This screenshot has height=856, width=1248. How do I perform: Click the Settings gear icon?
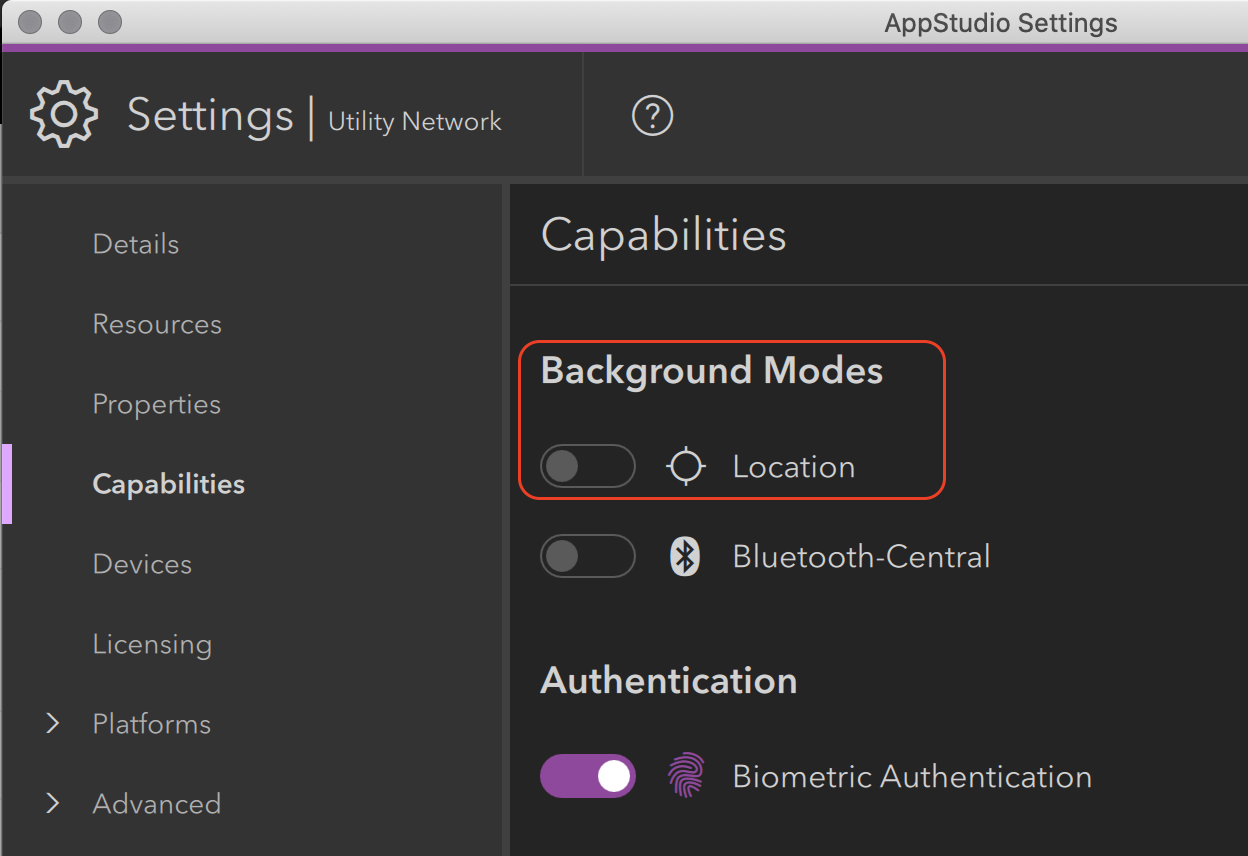click(64, 115)
